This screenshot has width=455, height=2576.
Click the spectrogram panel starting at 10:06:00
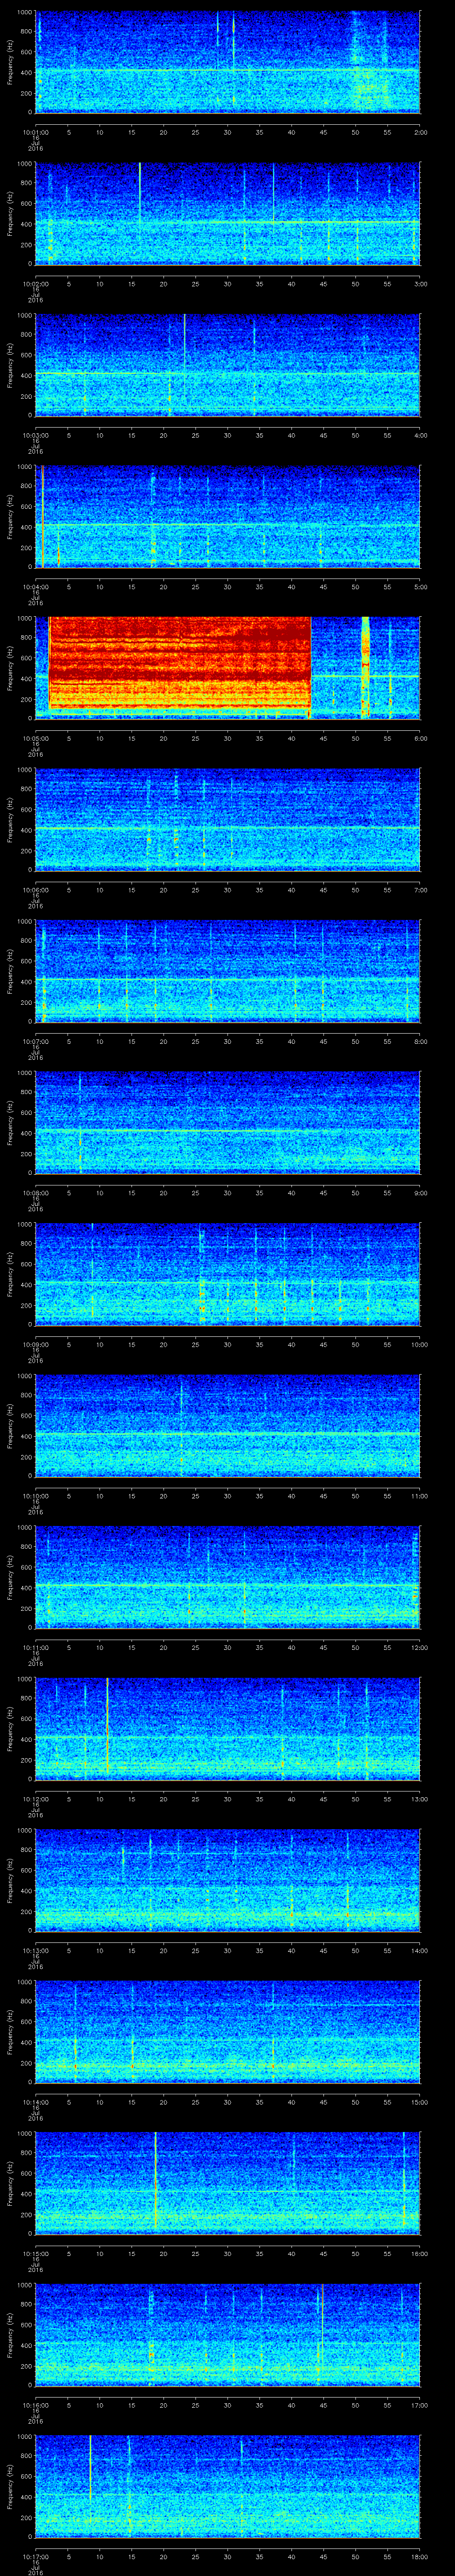pyautogui.click(x=228, y=819)
